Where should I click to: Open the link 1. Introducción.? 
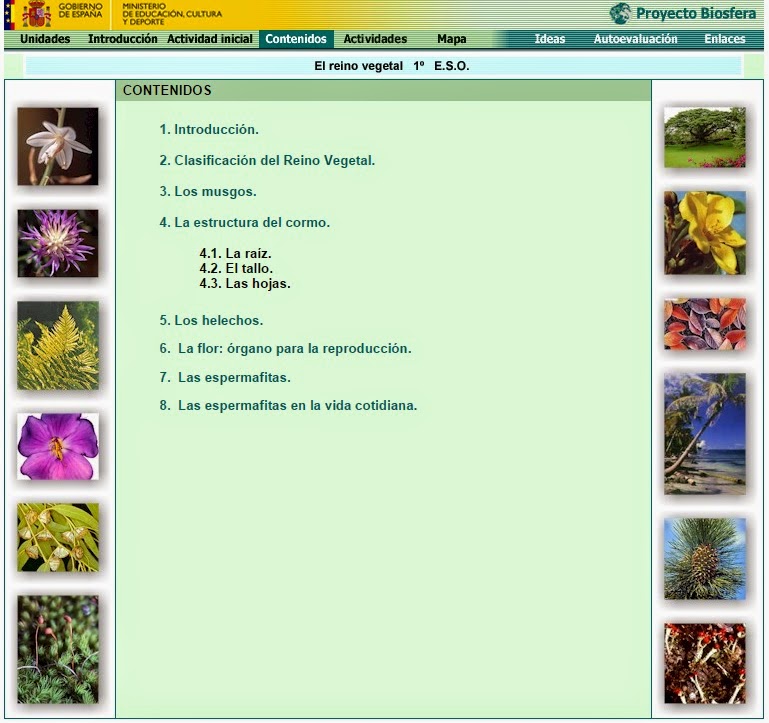209,129
